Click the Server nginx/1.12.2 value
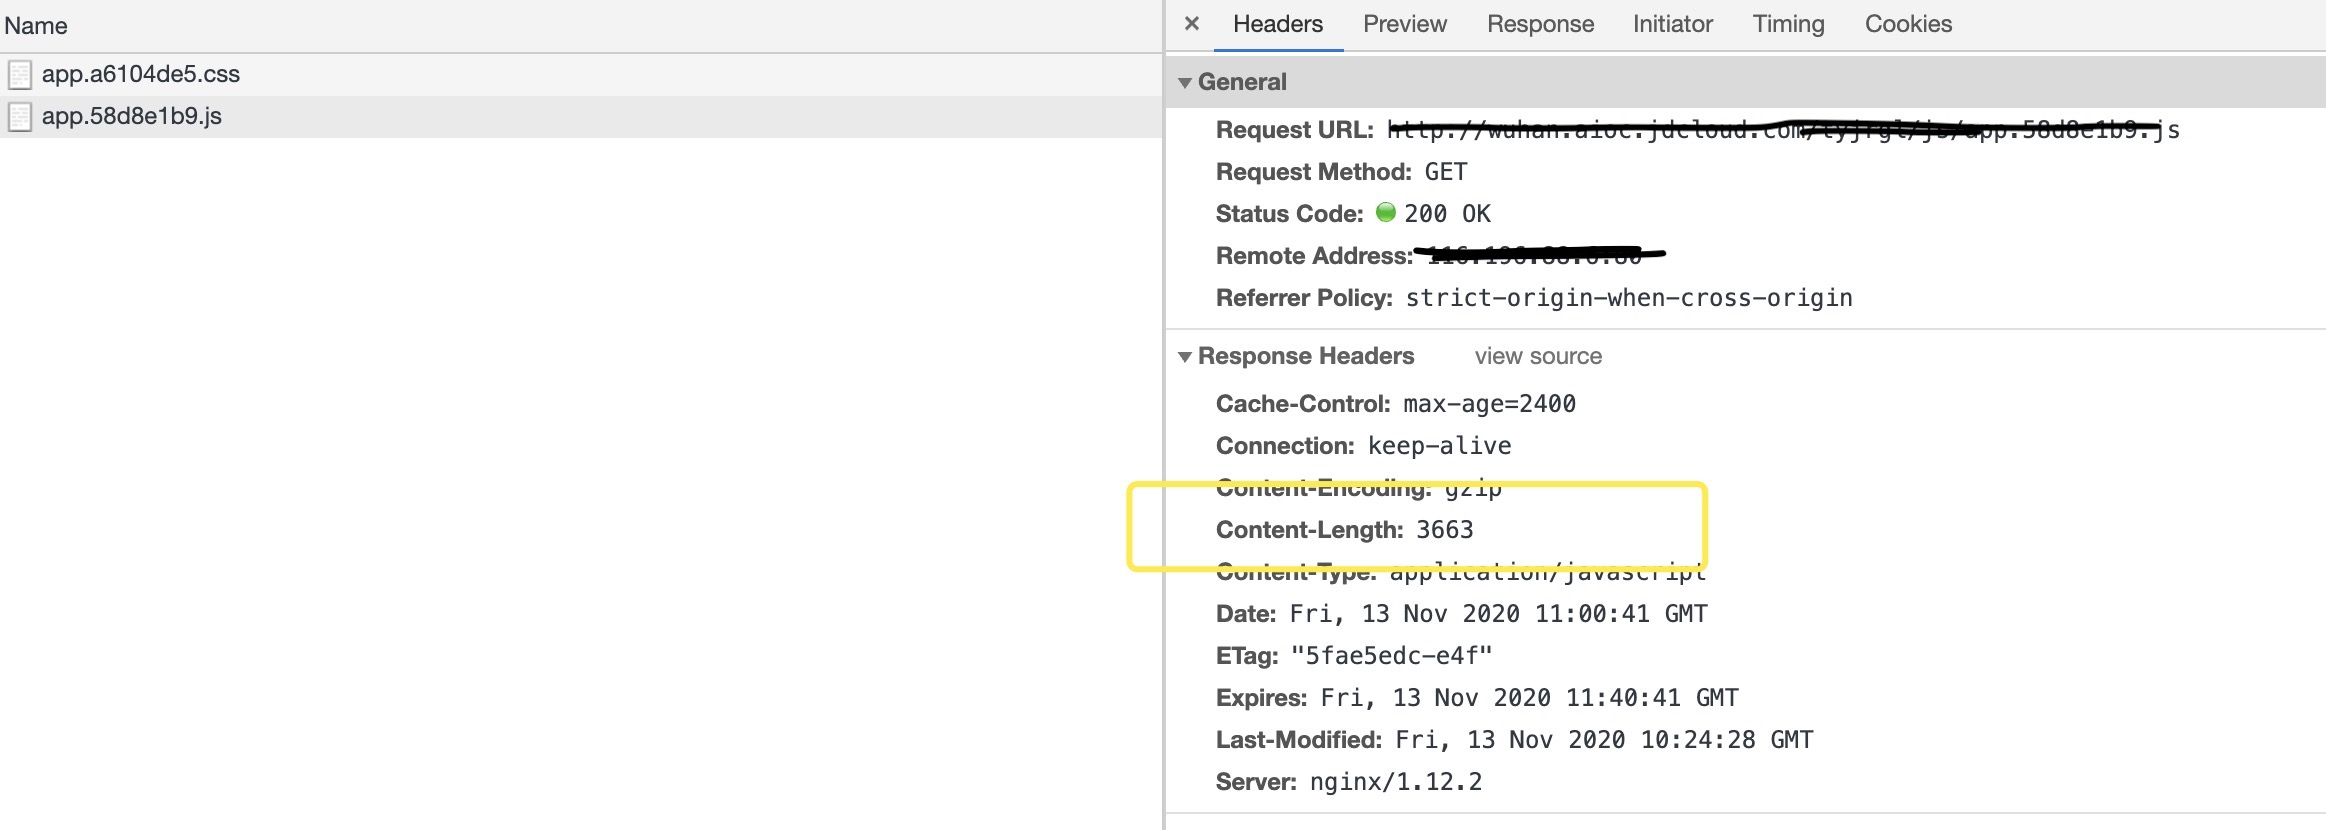This screenshot has width=2326, height=830. (1396, 782)
